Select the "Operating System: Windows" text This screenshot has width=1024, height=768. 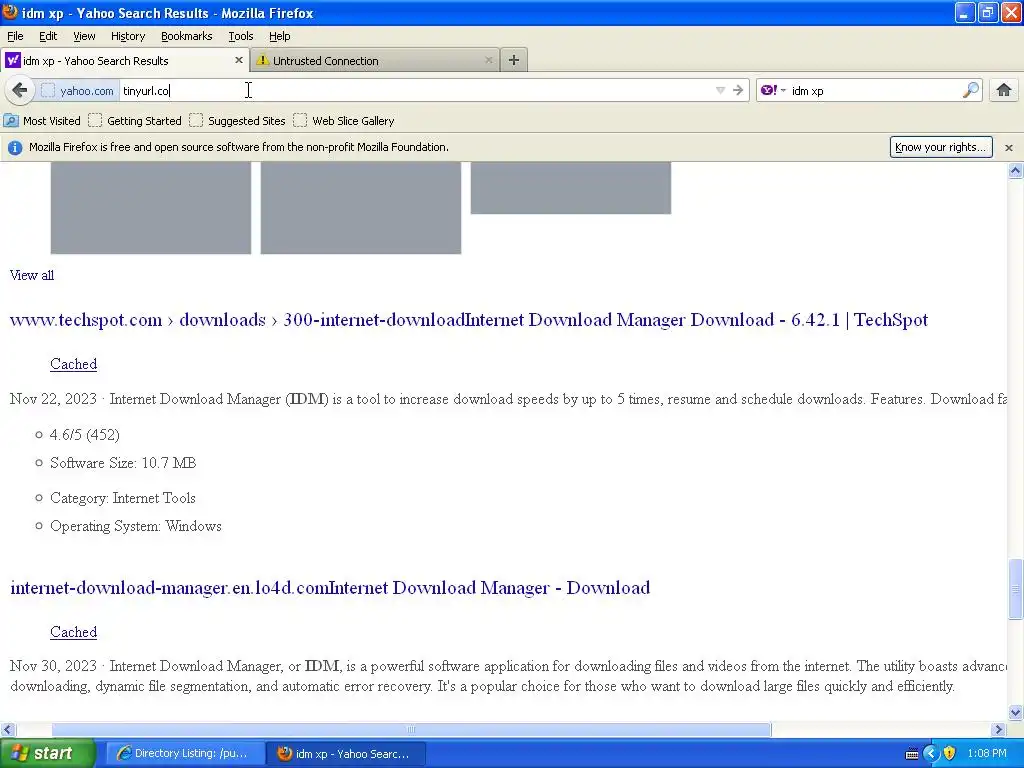coord(136,526)
